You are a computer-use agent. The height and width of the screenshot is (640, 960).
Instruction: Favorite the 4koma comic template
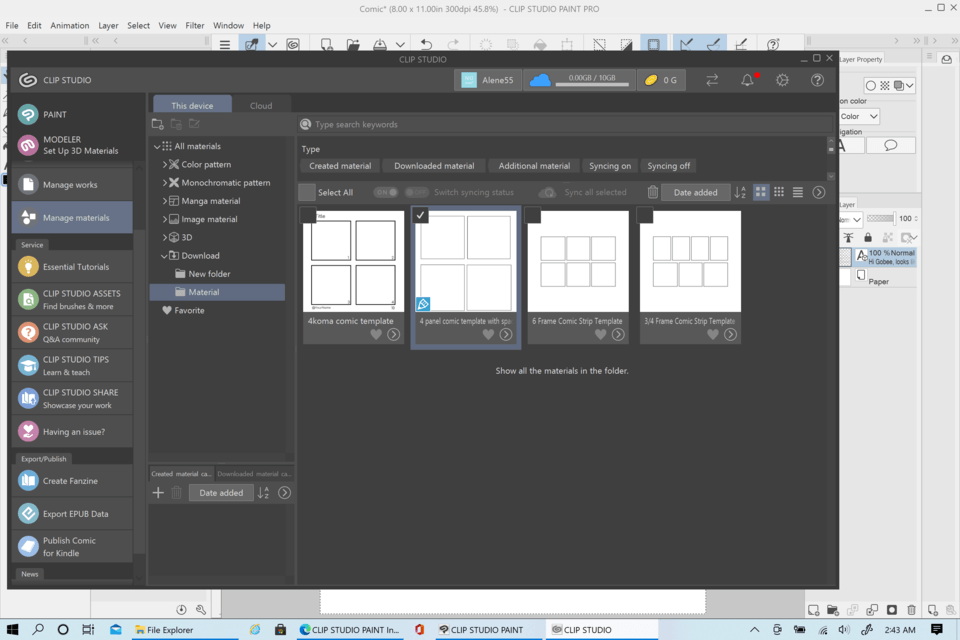coord(376,334)
